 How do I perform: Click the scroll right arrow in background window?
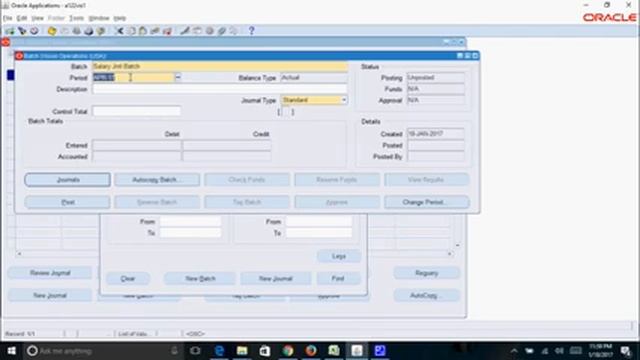449,253
